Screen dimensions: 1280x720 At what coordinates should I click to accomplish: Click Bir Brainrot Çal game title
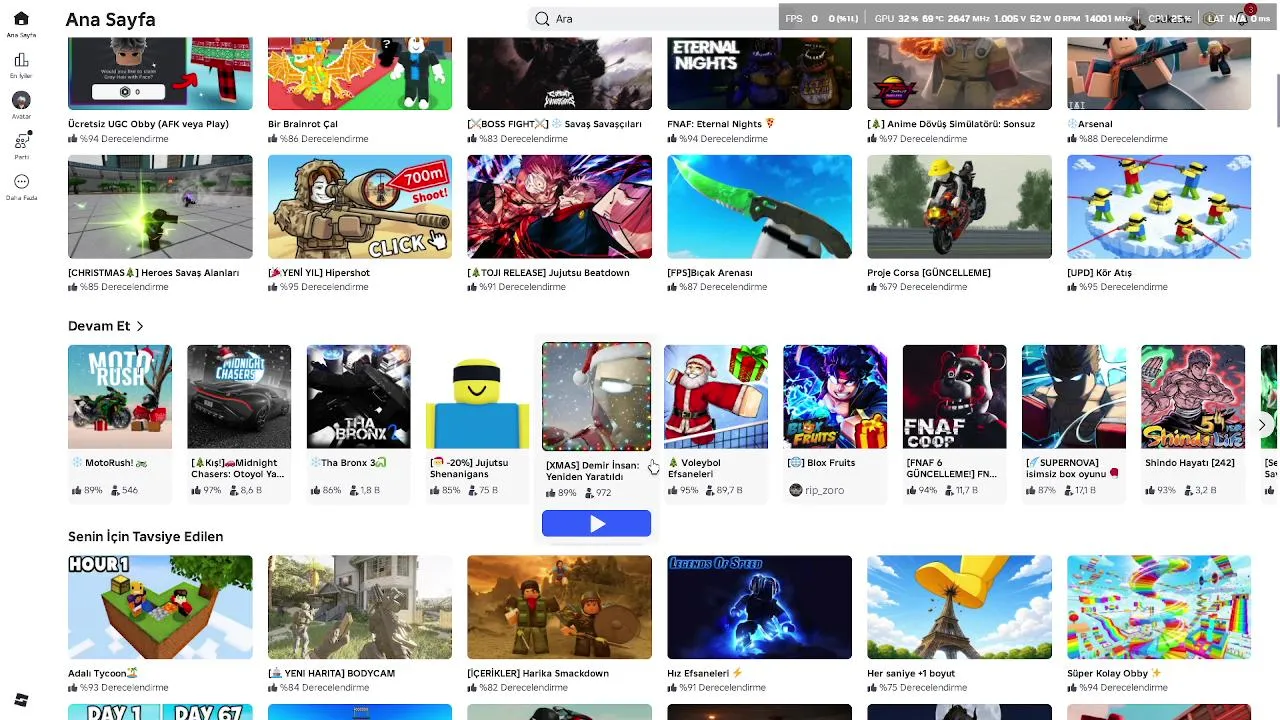coord(303,124)
